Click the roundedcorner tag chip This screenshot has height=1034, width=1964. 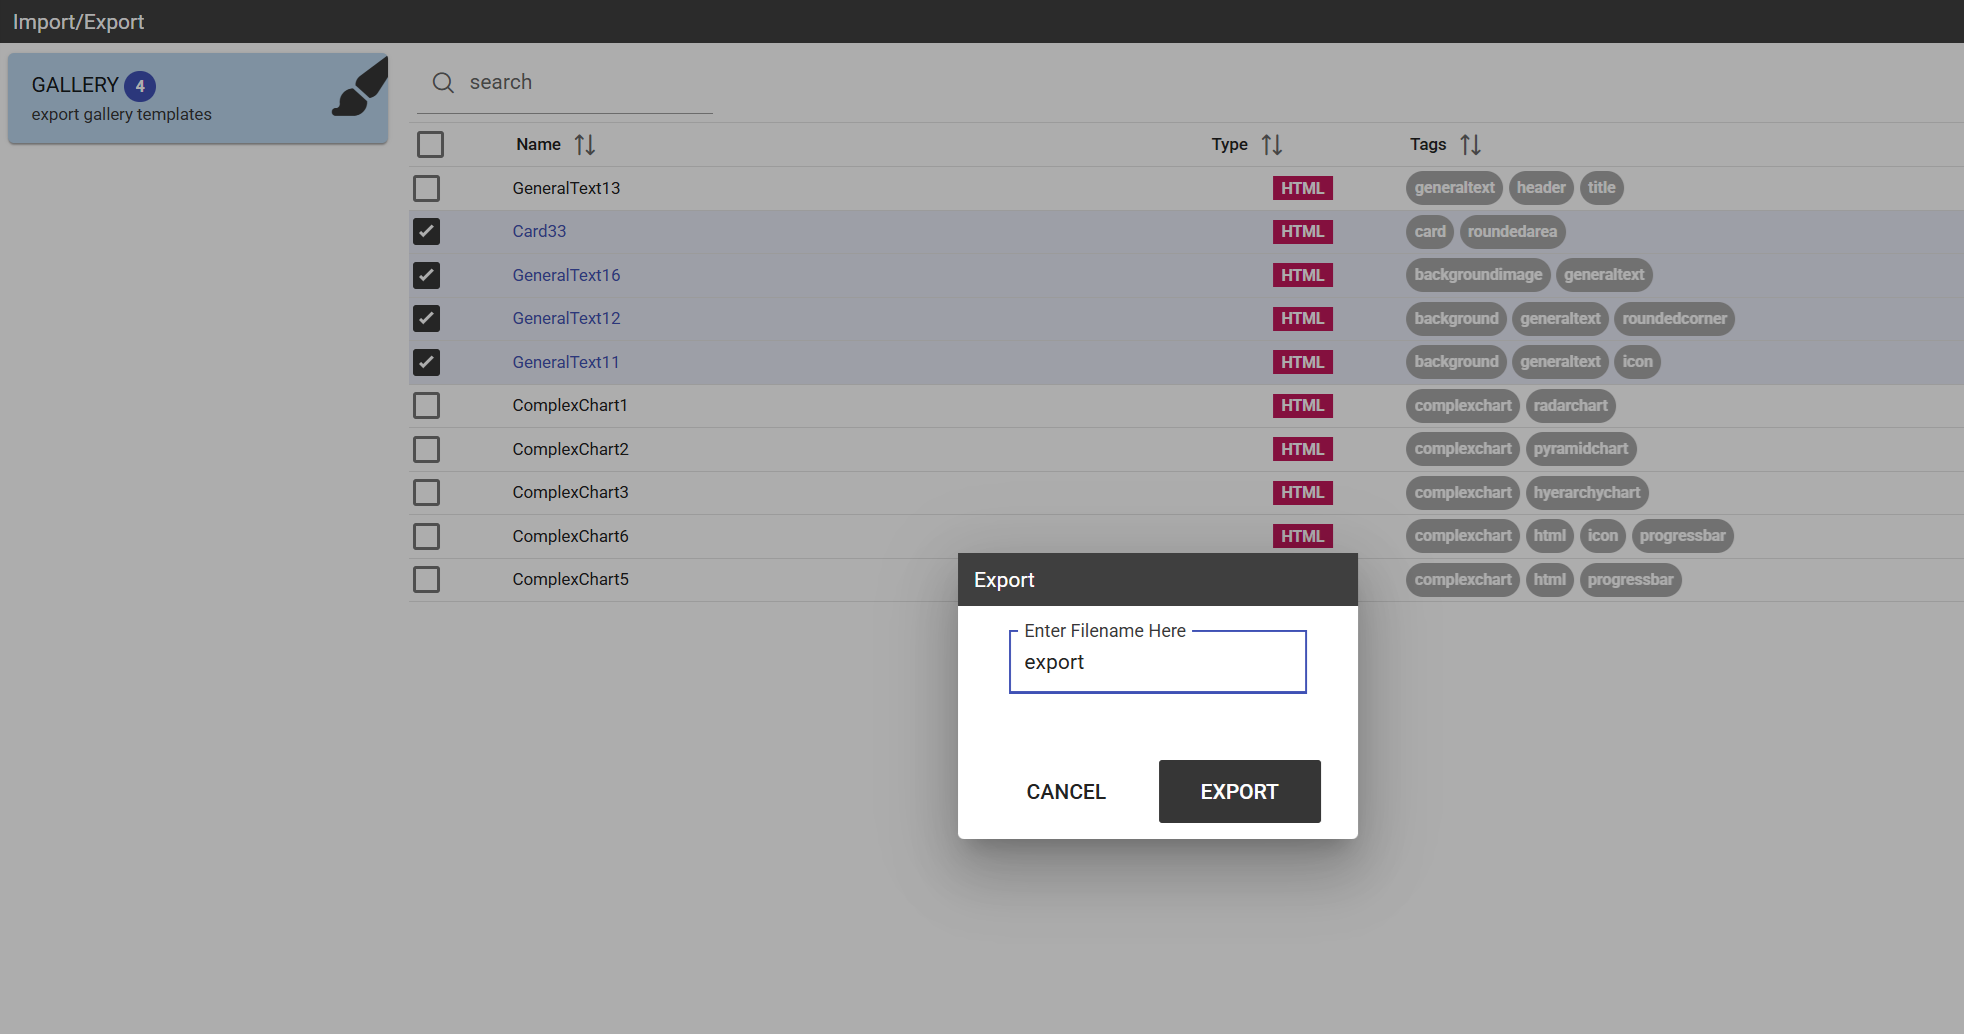[x=1674, y=319]
